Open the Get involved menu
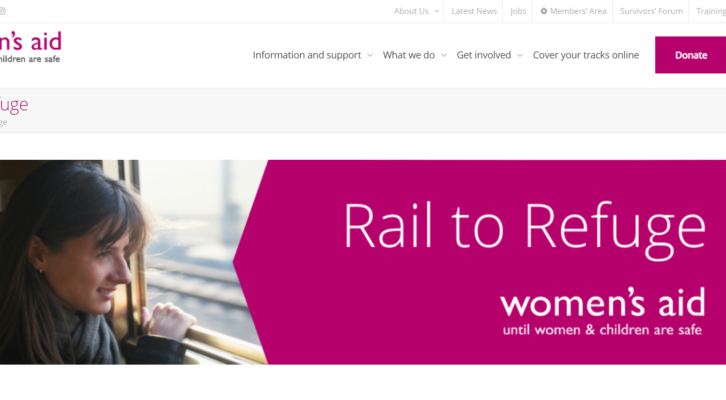This screenshot has height=400, width=726. (x=483, y=55)
